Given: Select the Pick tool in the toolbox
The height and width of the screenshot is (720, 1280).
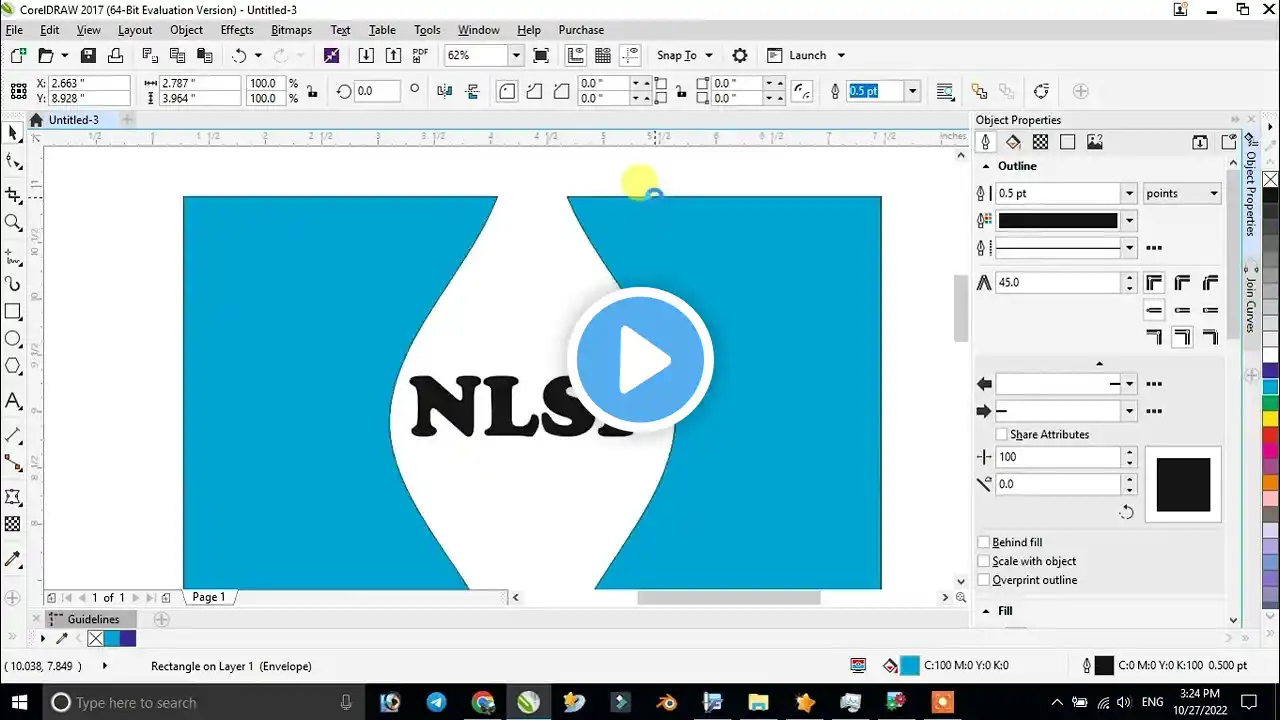Looking at the screenshot, I should pyautogui.click(x=13, y=133).
